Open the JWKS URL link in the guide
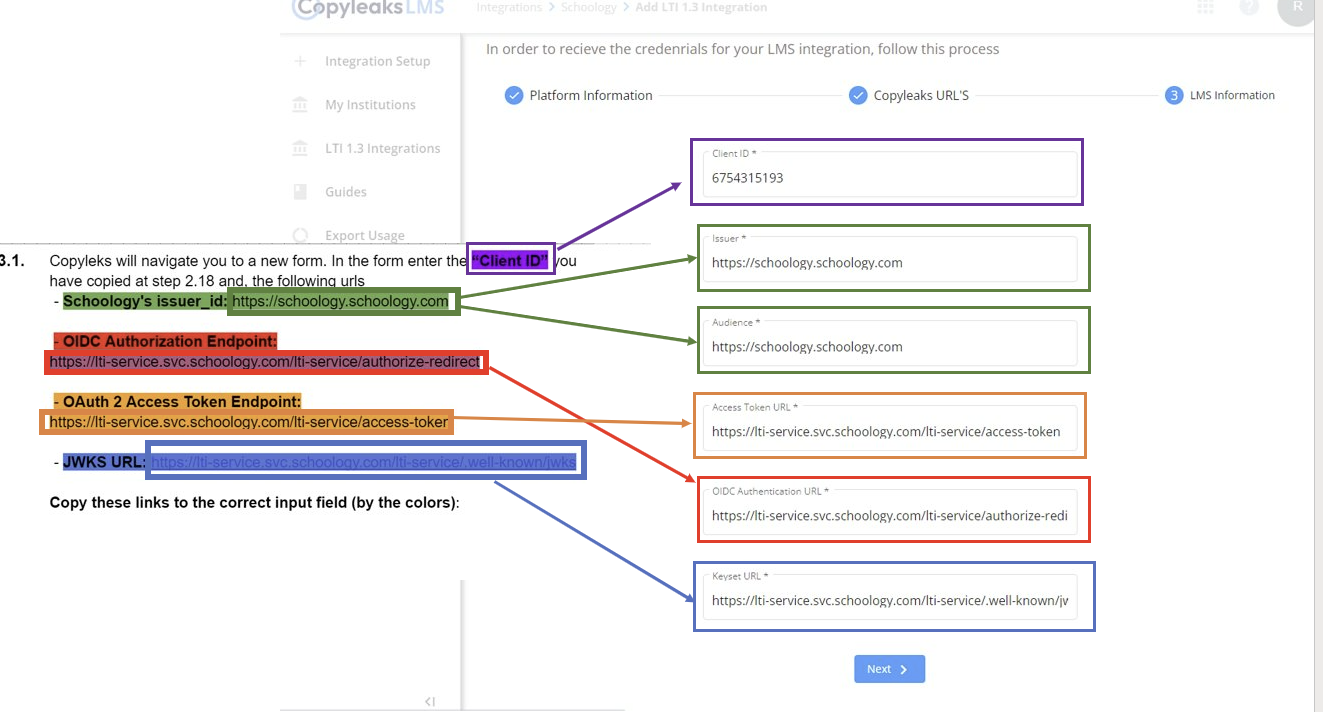Image resolution: width=1323 pixels, height=712 pixels. (364, 462)
